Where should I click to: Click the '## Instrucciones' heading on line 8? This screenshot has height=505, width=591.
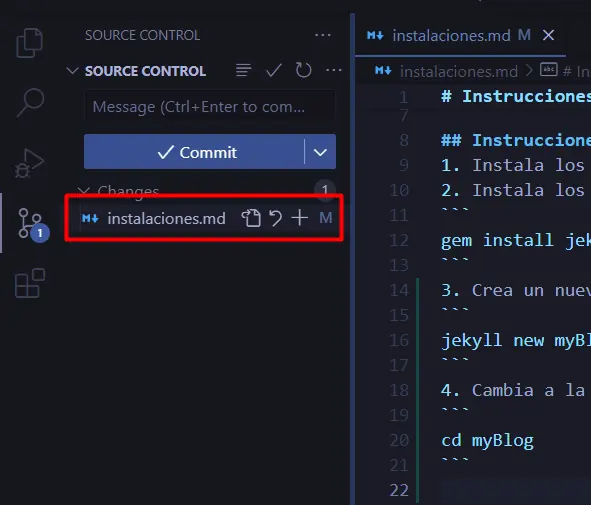(x=516, y=140)
